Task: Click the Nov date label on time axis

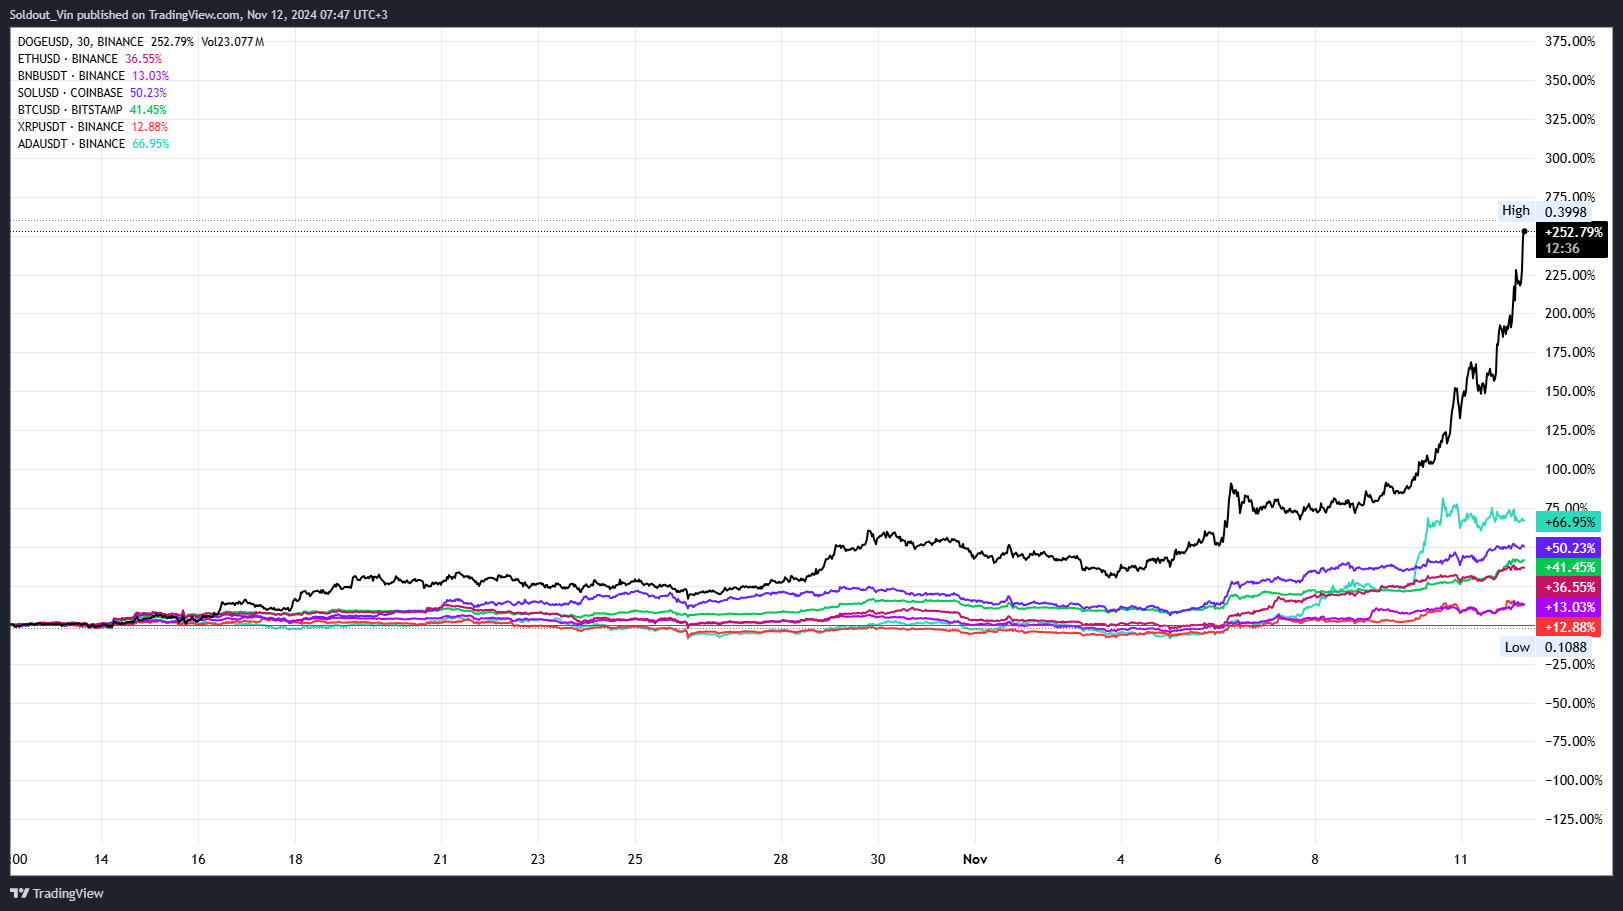Action: point(975,859)
